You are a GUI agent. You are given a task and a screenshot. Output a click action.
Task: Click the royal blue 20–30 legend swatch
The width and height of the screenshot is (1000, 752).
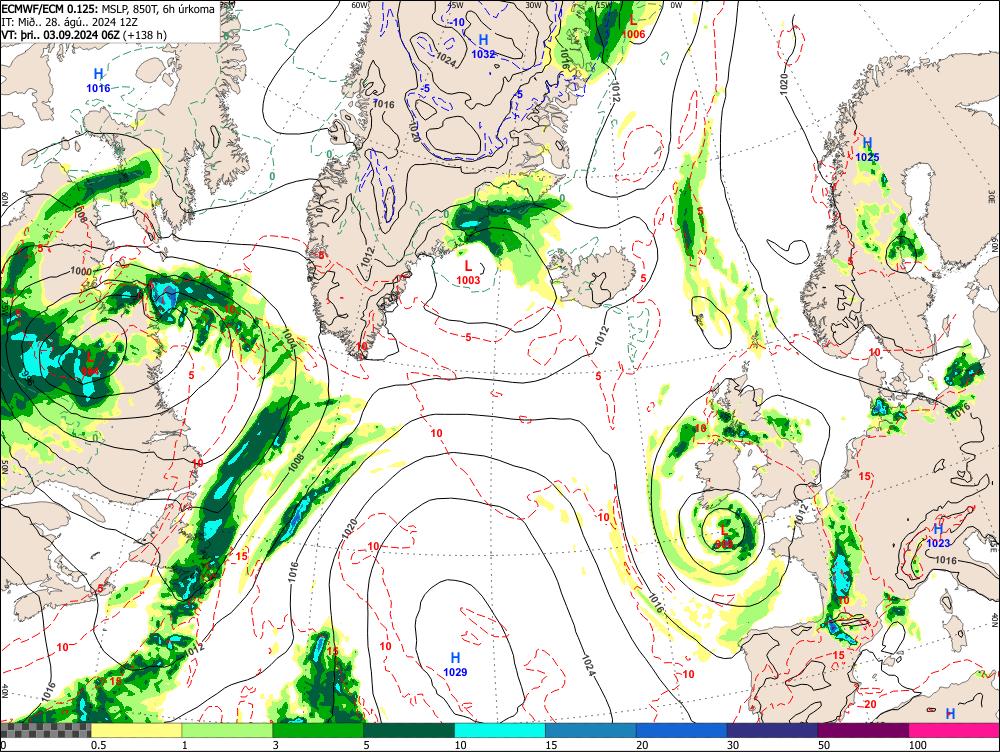[x=682, y=730]
